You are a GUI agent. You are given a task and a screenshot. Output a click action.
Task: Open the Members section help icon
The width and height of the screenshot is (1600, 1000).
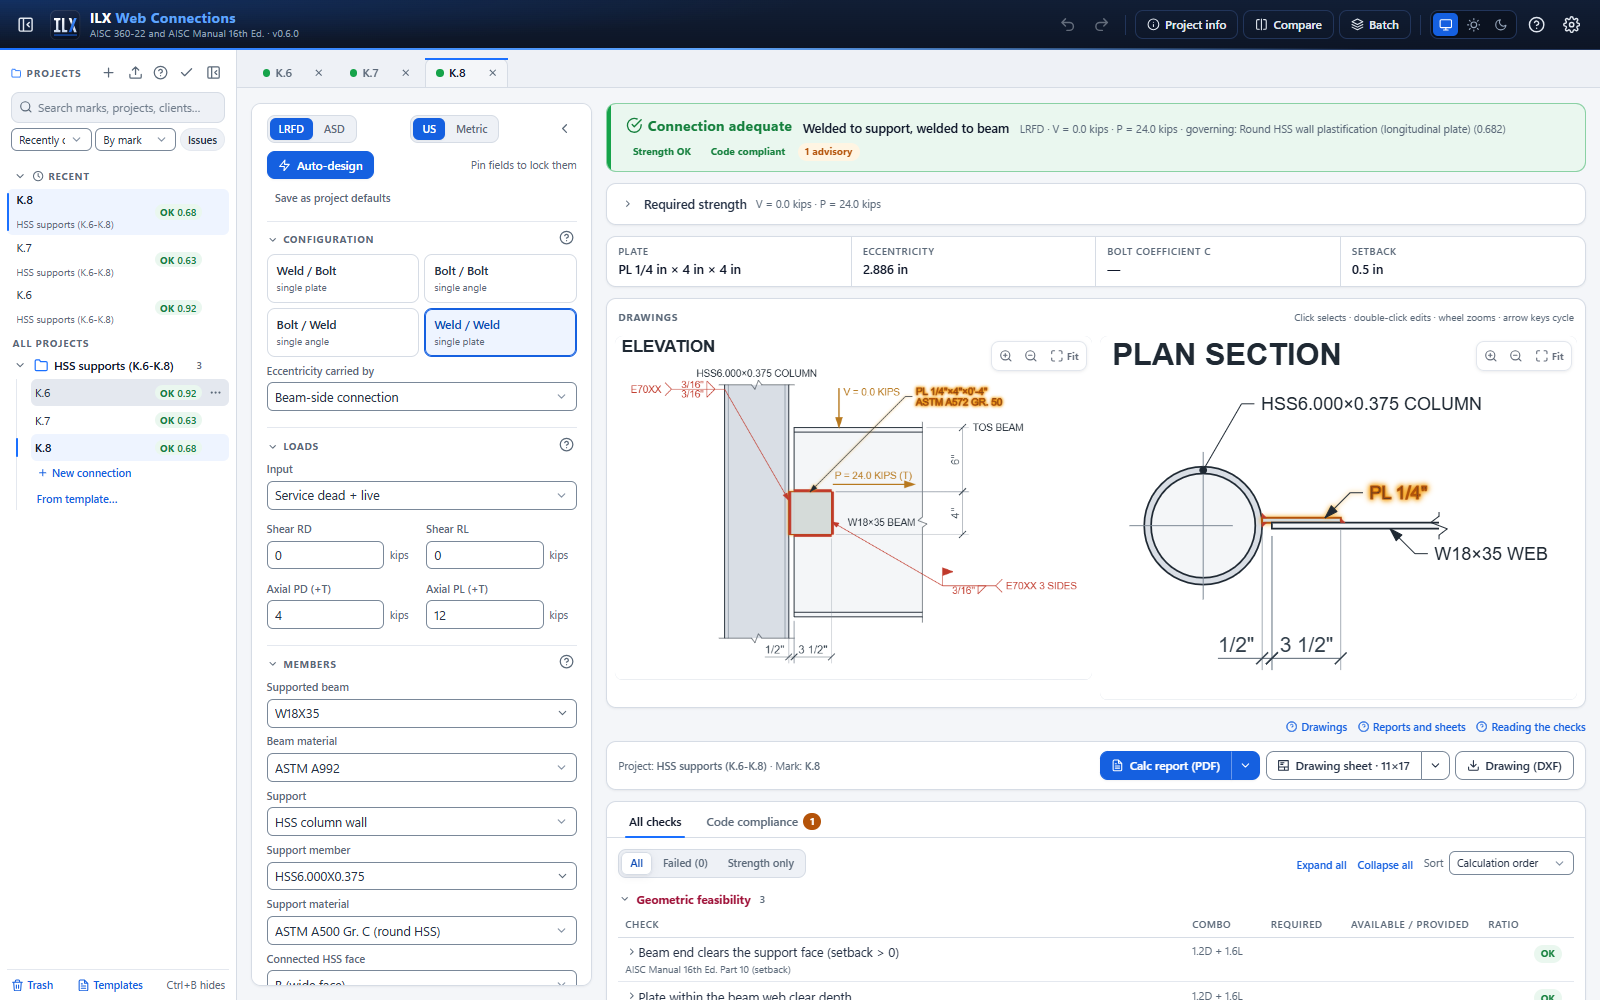click(x=566, y=662)
